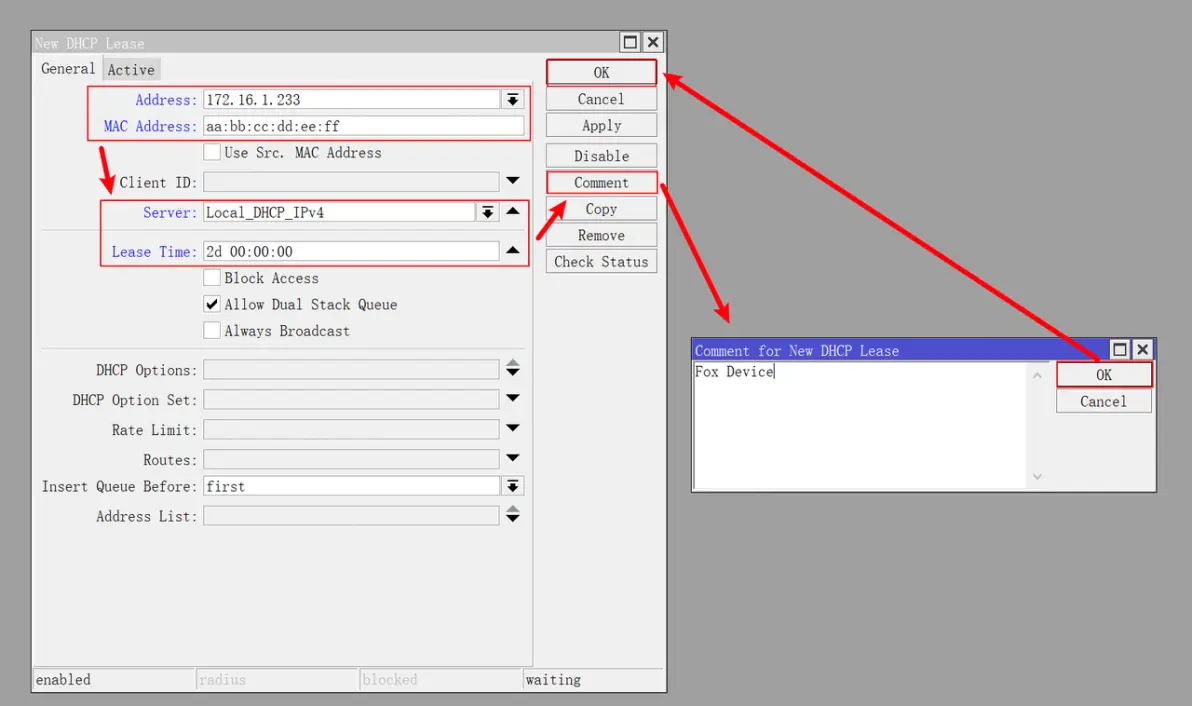Enable Always Broadcast checkbox
The image size is (1192, 706).
coord(212,331)
